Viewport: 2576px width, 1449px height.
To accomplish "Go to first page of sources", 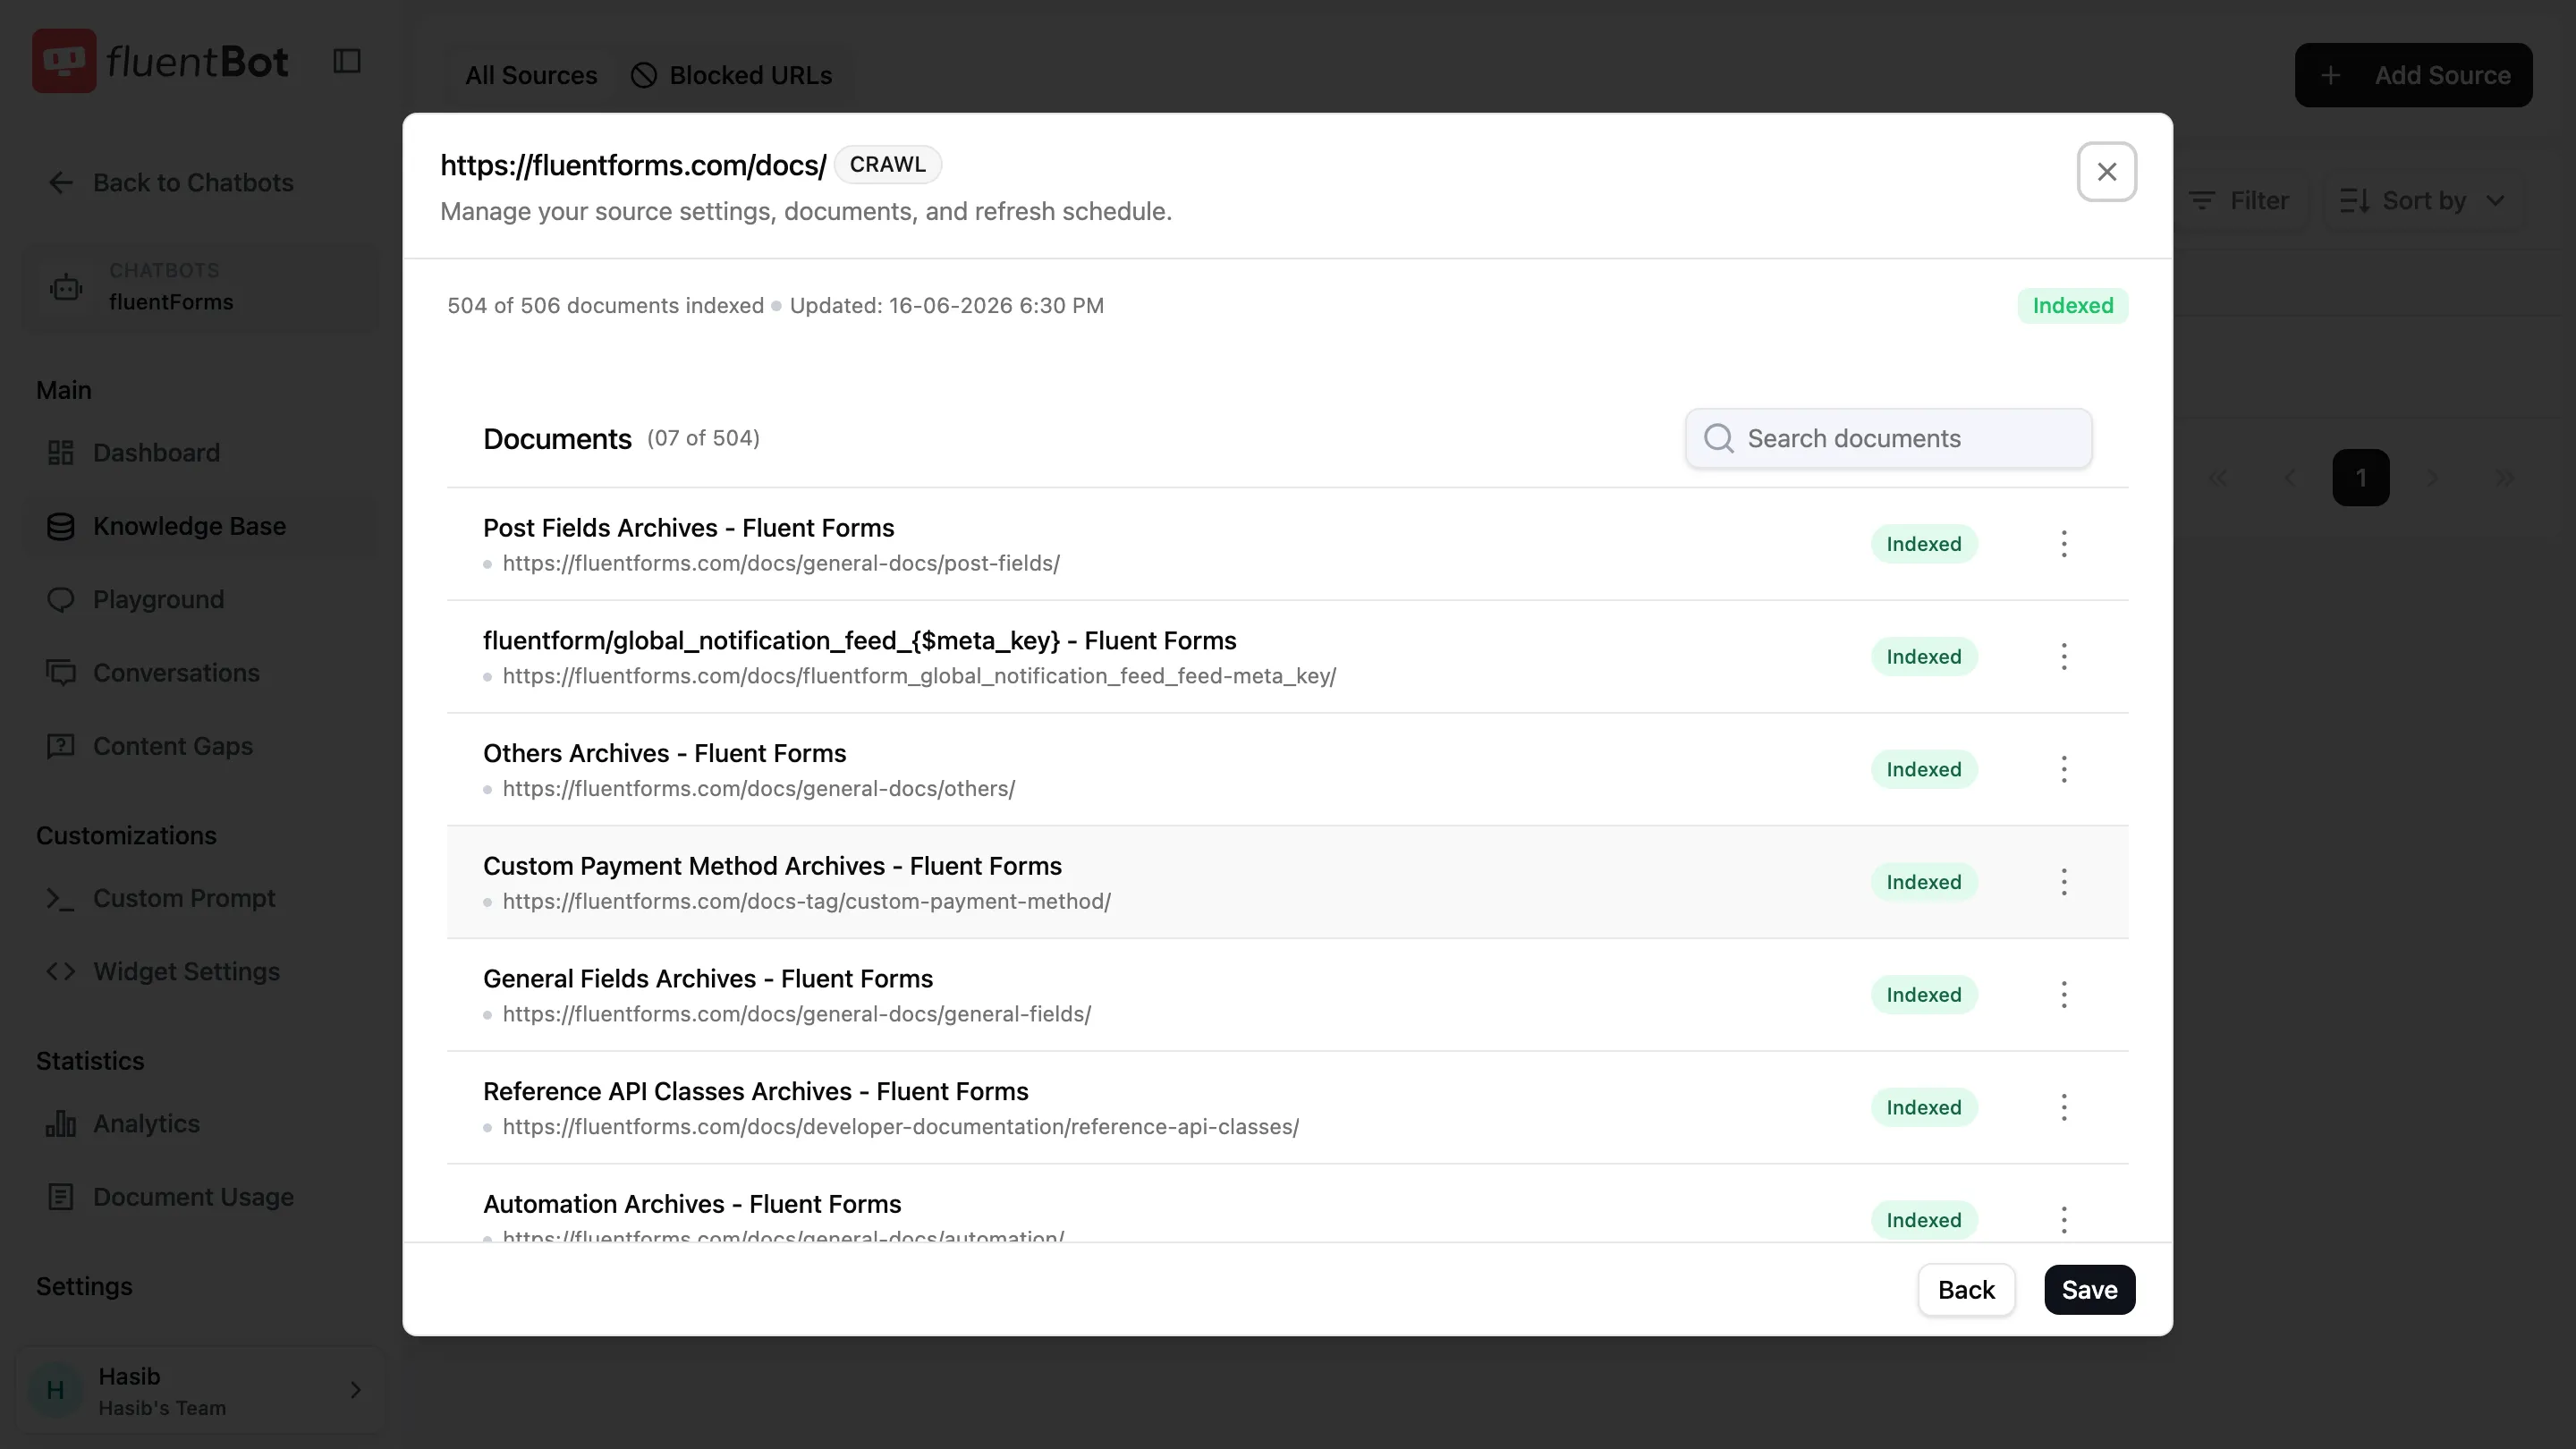I will click(2218, 478).
